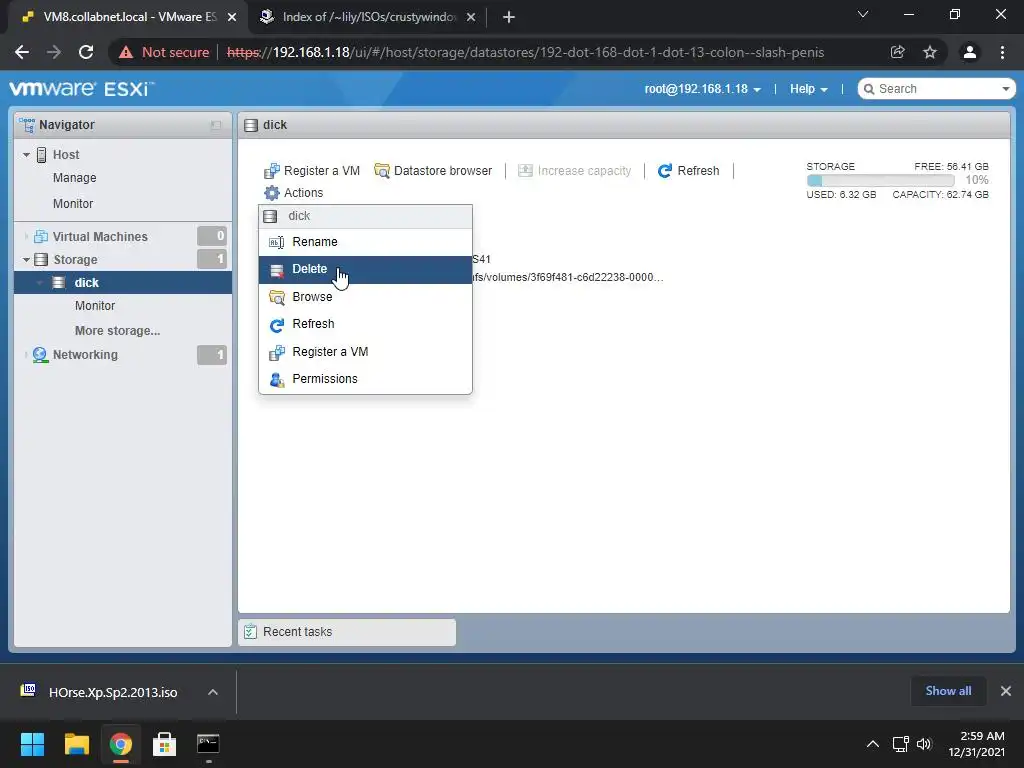Viewport: 1024px width, 768px height.
Task: Click the network tray icon
Action: click(901, 744)
